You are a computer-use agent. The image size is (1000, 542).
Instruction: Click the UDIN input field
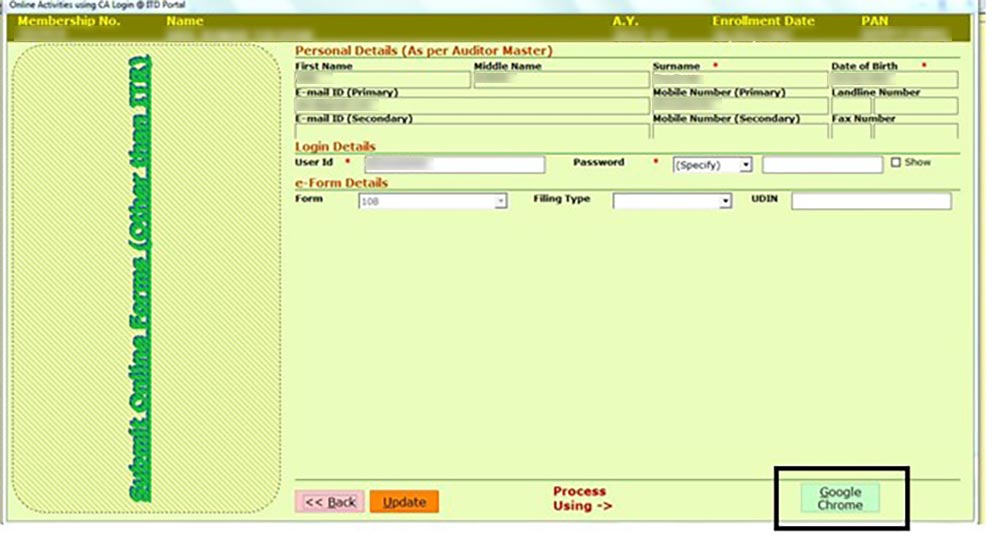coord(871,202)
